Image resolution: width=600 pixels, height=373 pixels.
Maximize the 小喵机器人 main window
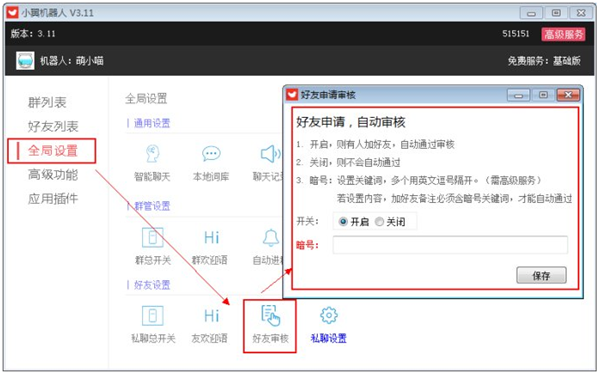pos(556,13)
